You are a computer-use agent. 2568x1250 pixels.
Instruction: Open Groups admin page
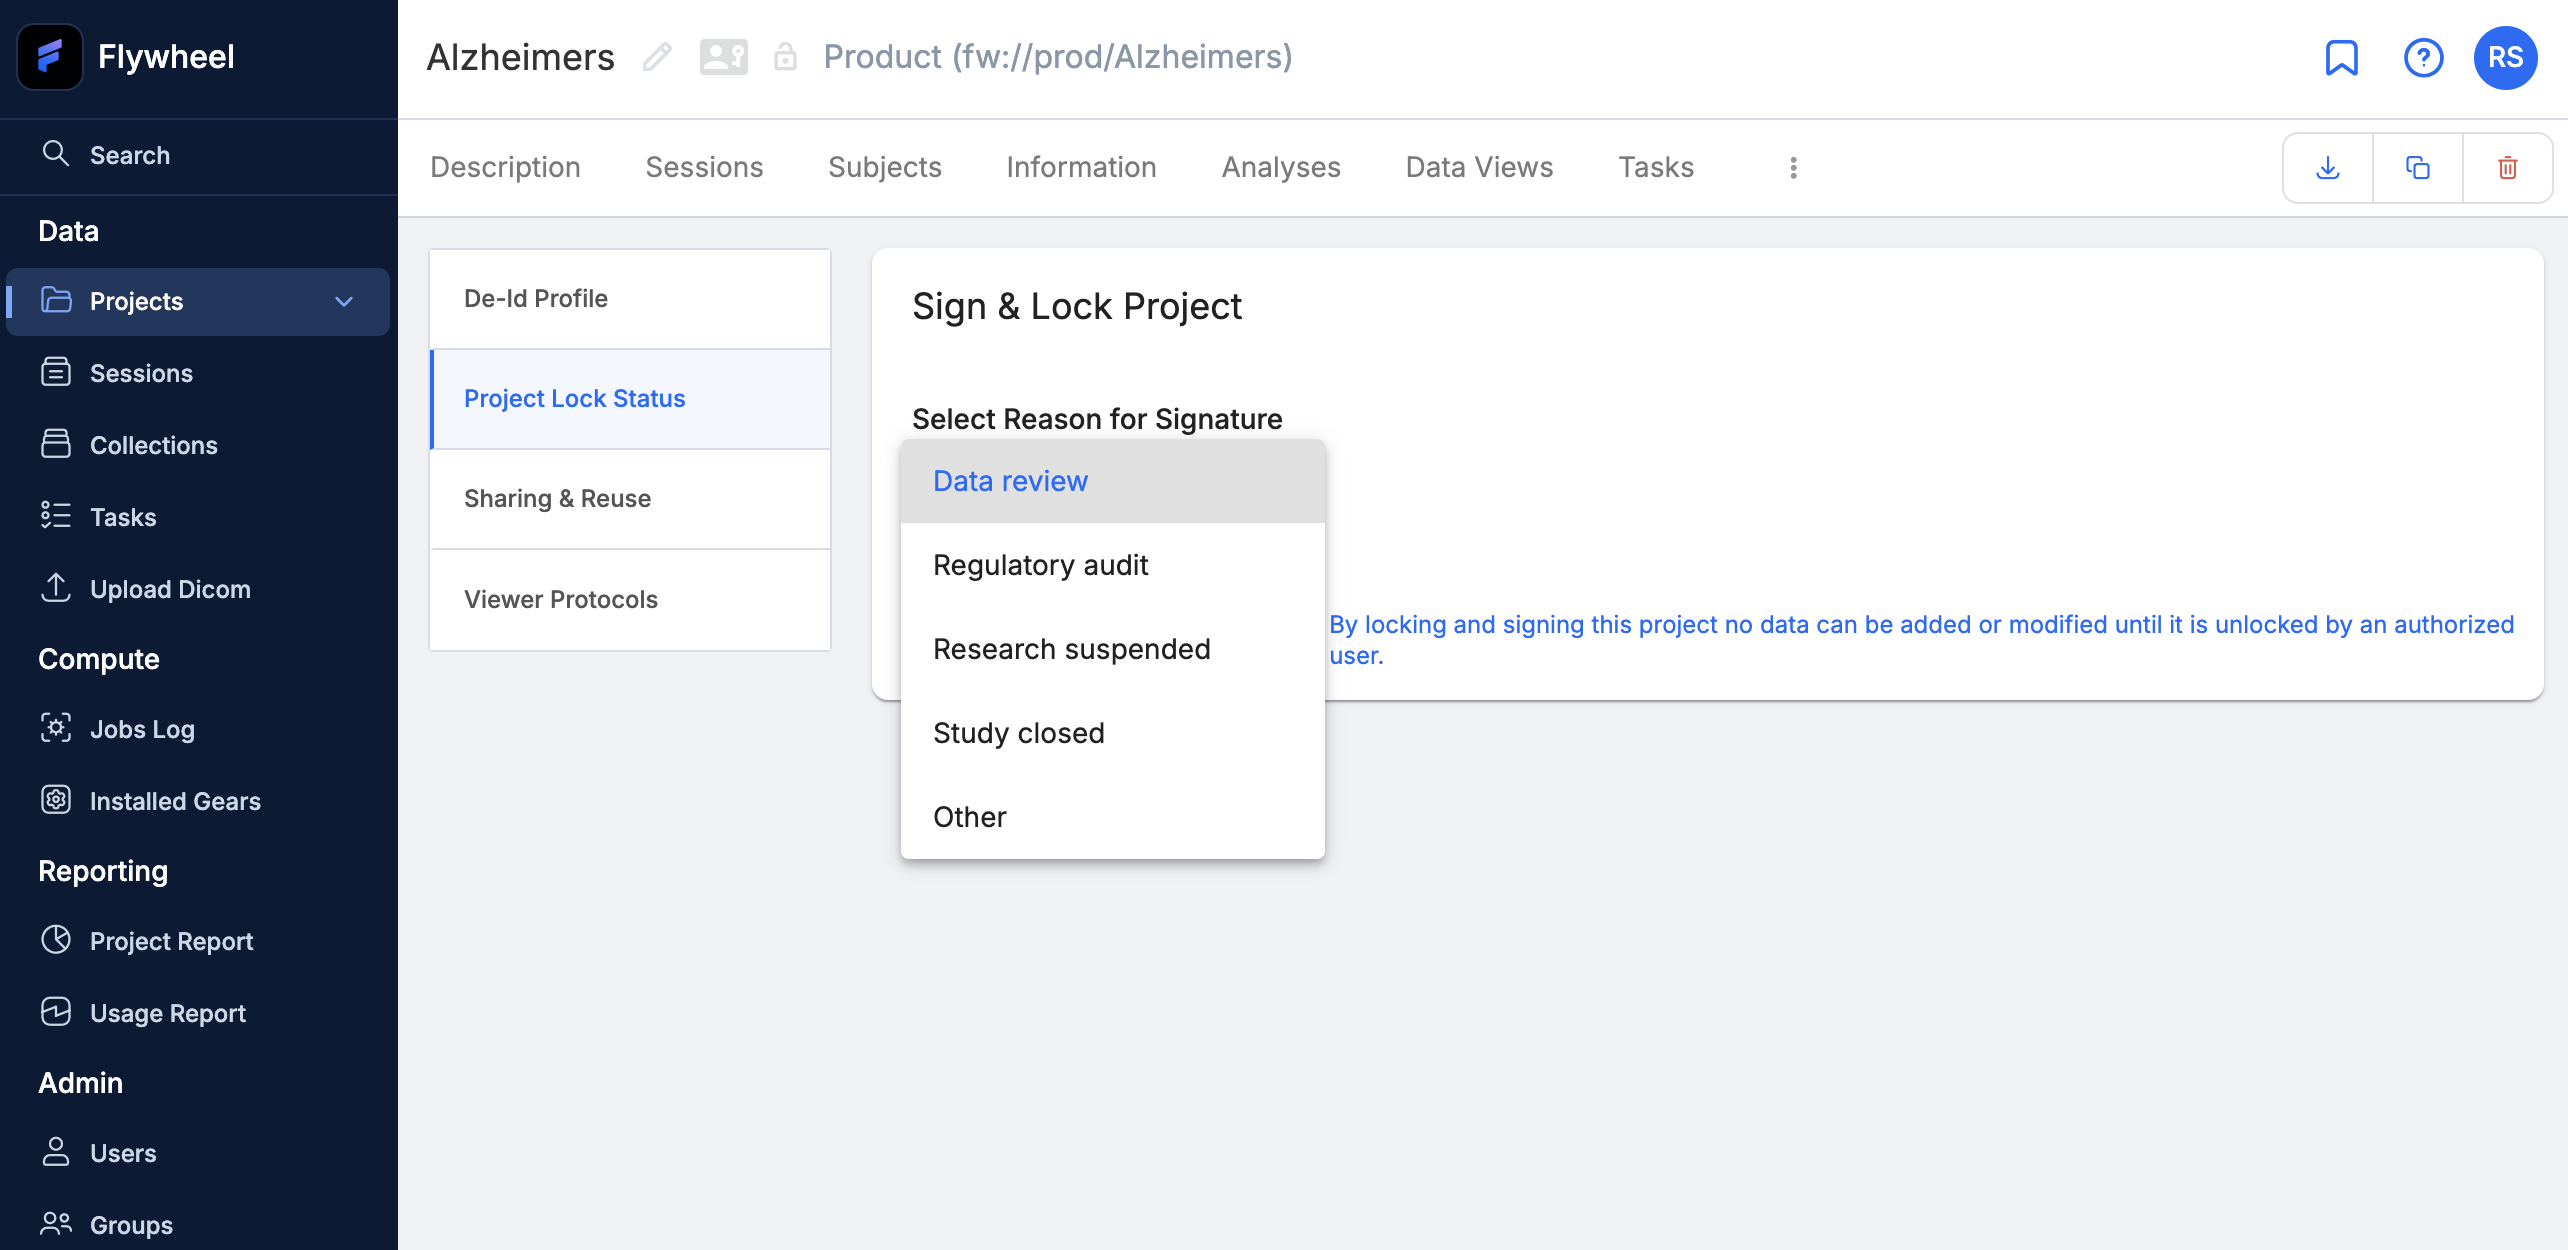[199, 1225]
